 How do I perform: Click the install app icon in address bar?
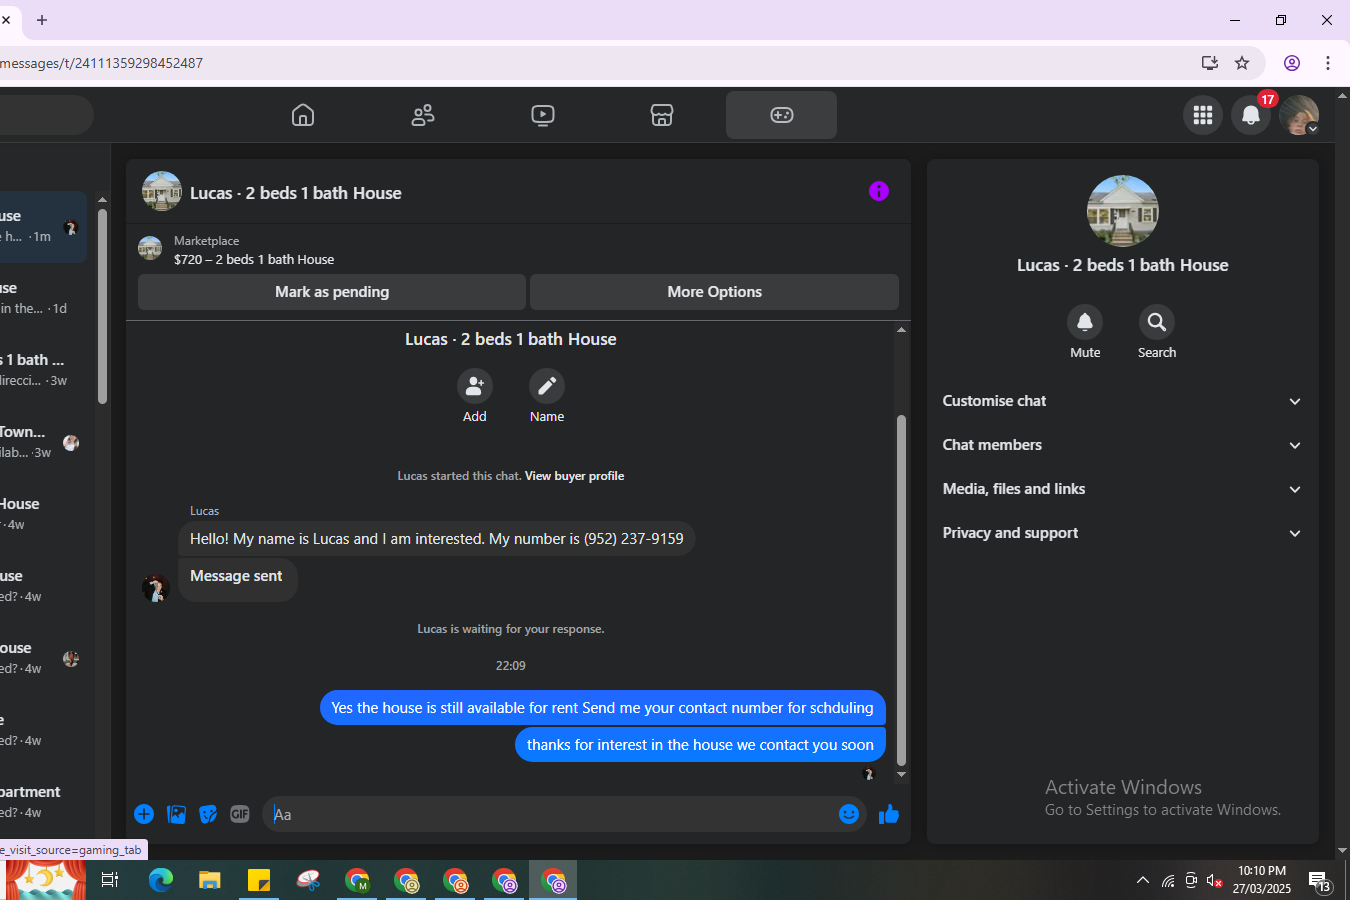[x=1210, y=63]
